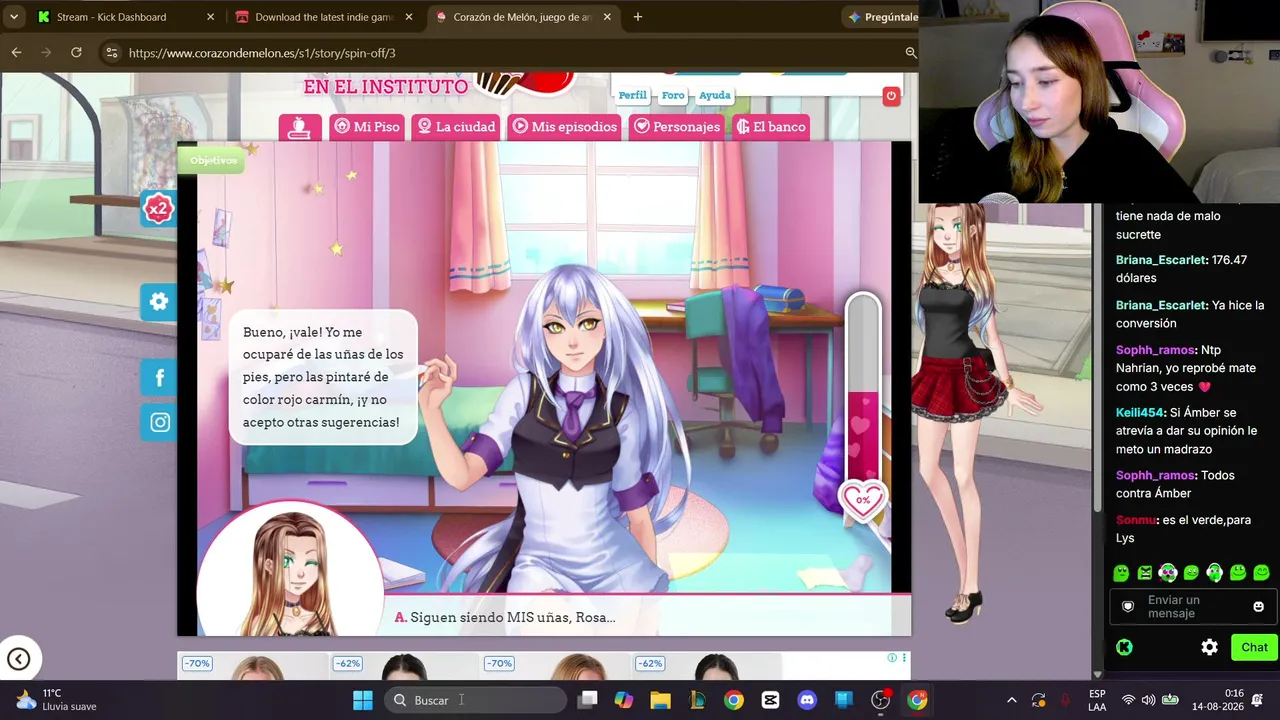This screenshot has height=720, width=1280.
Task: Click the red power logout icon
Action: [x=891, y=96]
